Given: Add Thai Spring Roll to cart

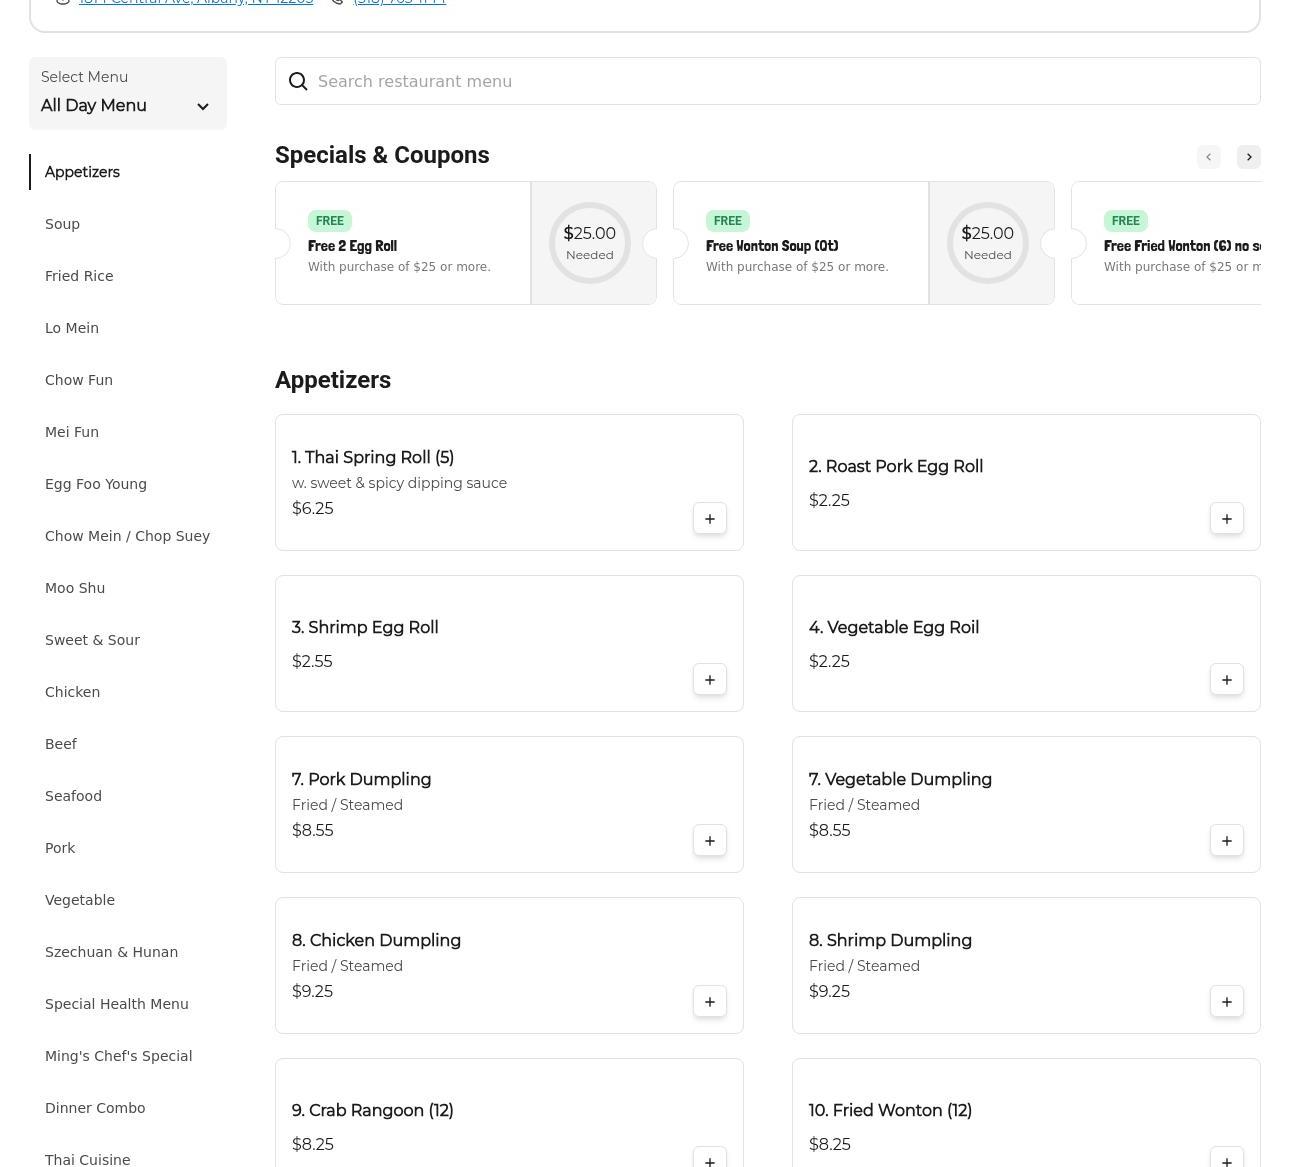Looking at the screenshot, I should [x=709, y=519].
